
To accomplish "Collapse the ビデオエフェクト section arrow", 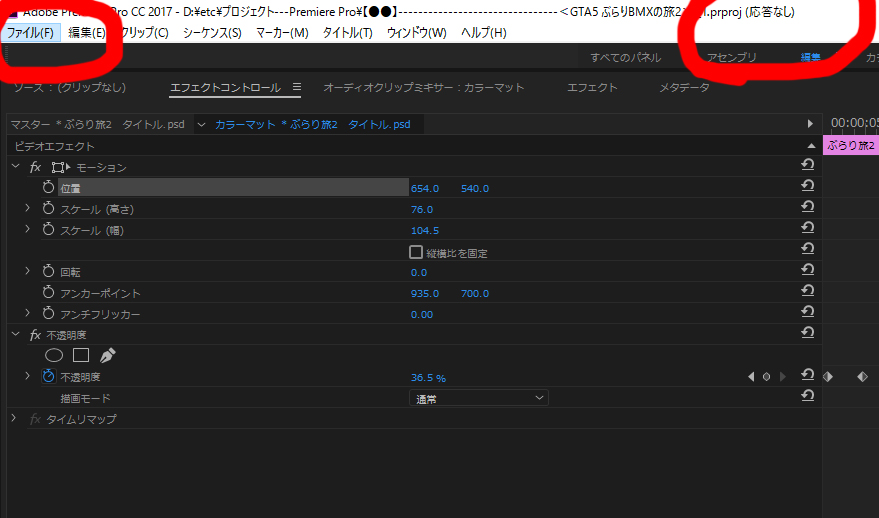I will [x=811, y=146].
